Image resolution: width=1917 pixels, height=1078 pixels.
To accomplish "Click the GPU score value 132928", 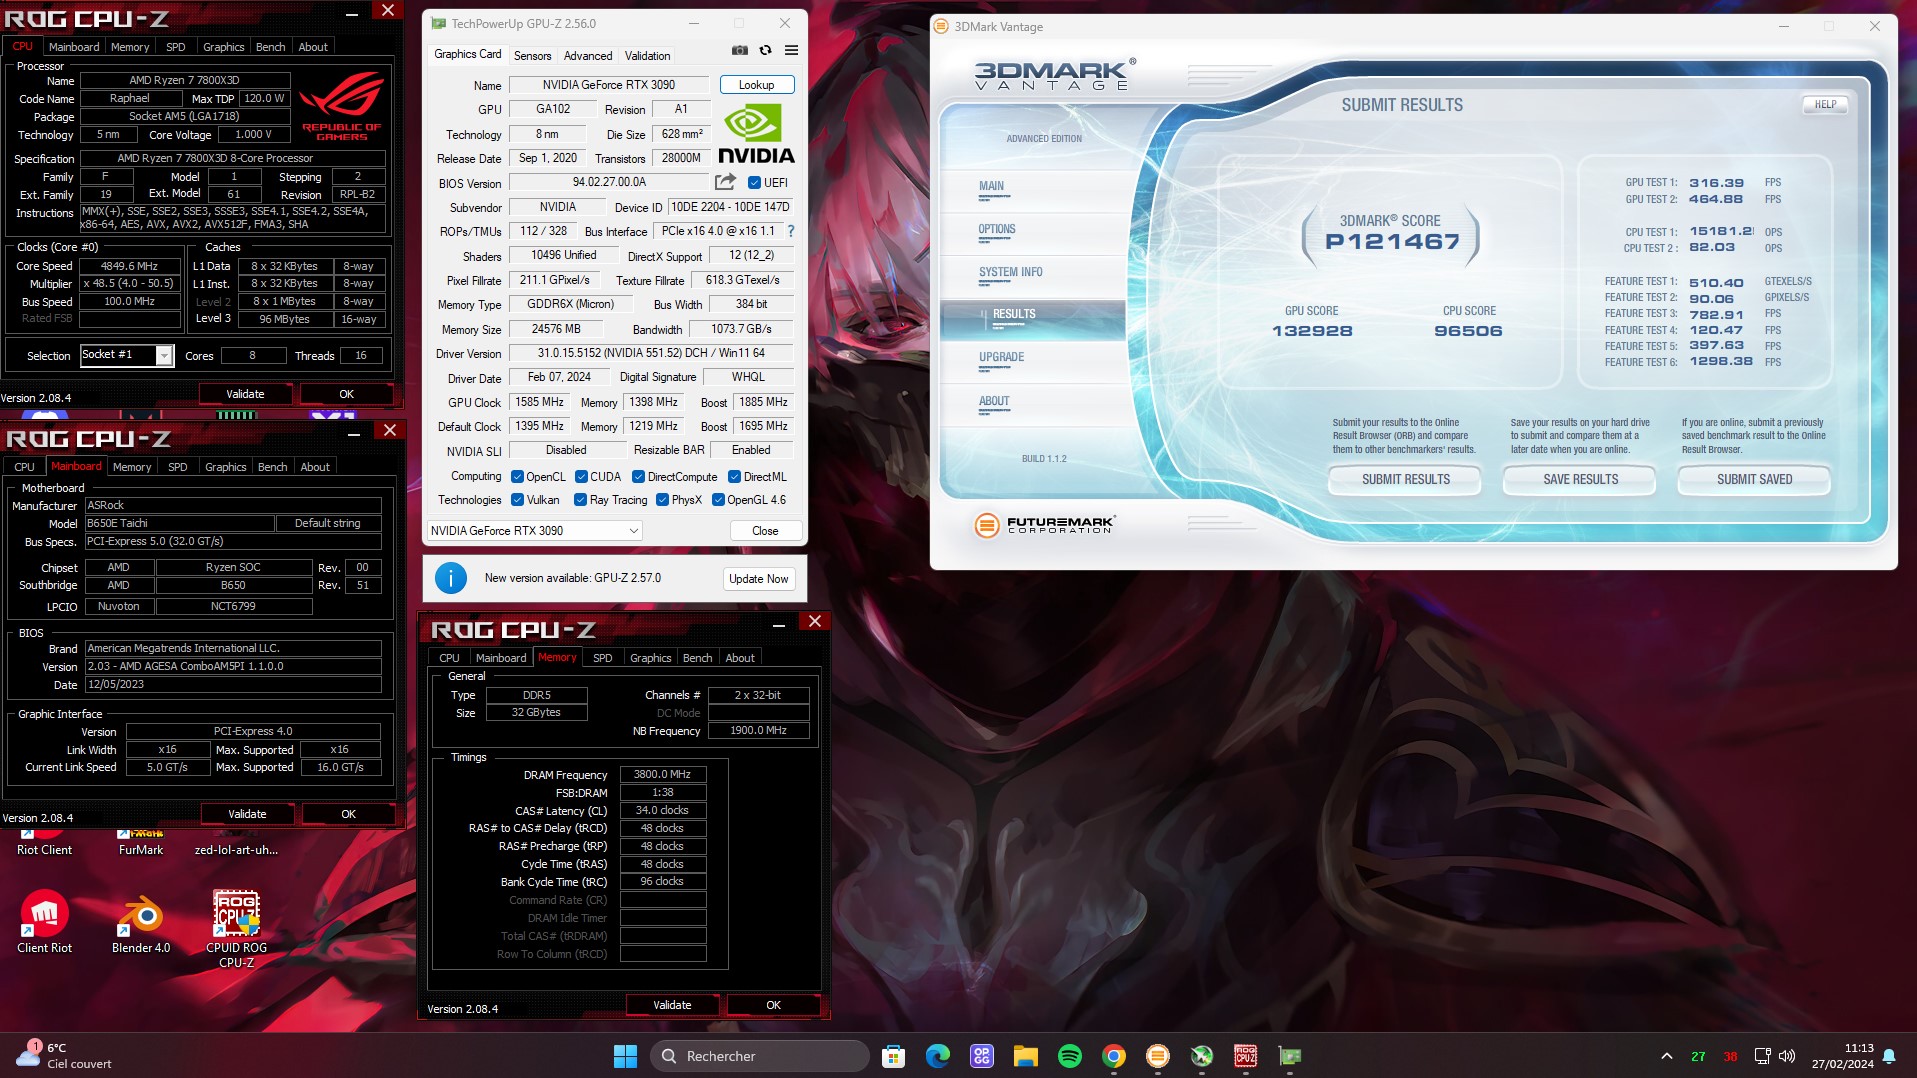I will point(1311,331).
